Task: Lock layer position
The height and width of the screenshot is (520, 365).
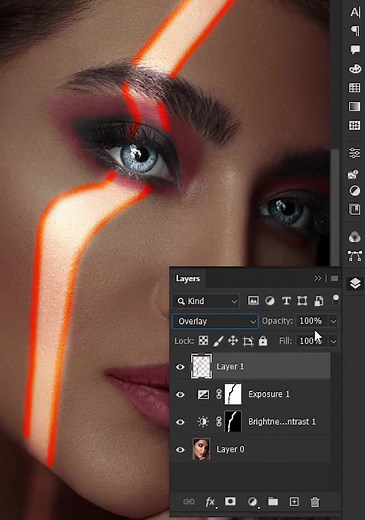Action: 233,341
